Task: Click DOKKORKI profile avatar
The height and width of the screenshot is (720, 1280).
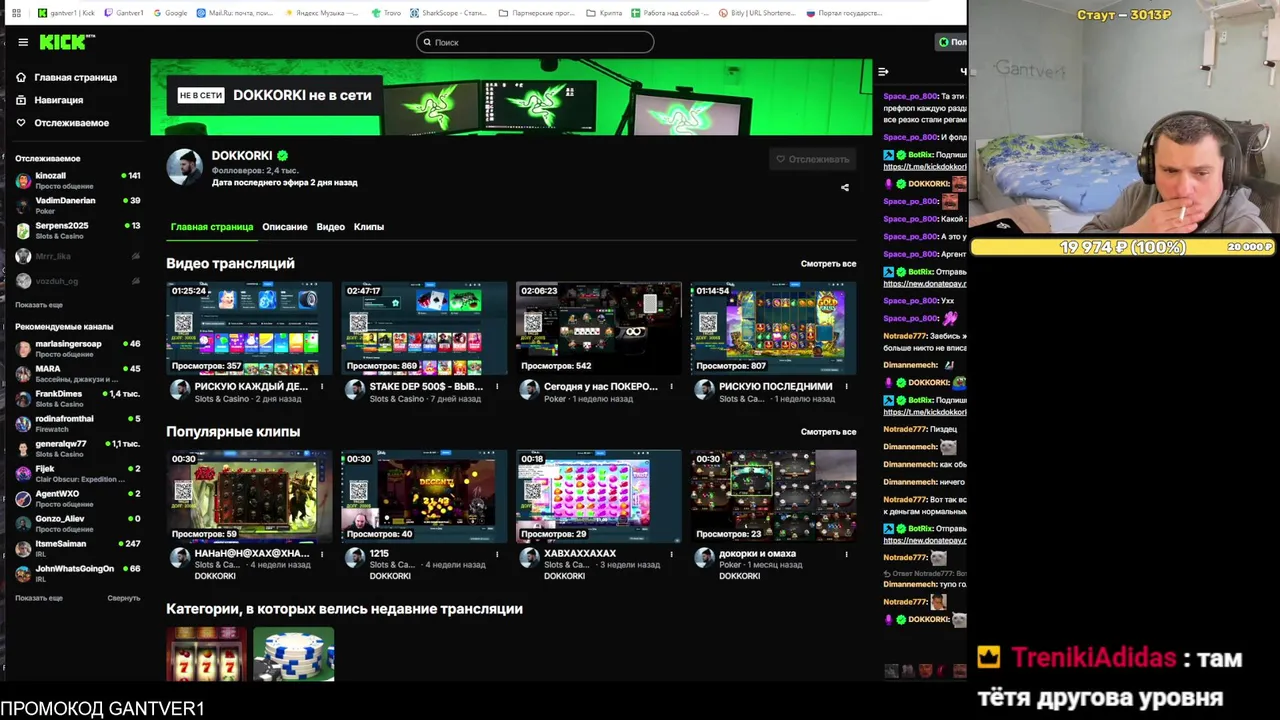Action: pos(184,168)
